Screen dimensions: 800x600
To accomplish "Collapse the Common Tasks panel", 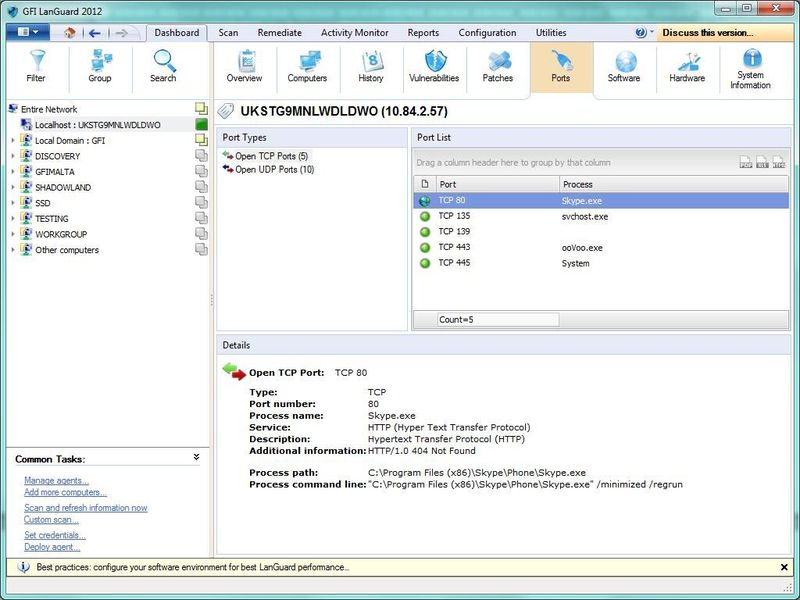I will pos(196,457).
